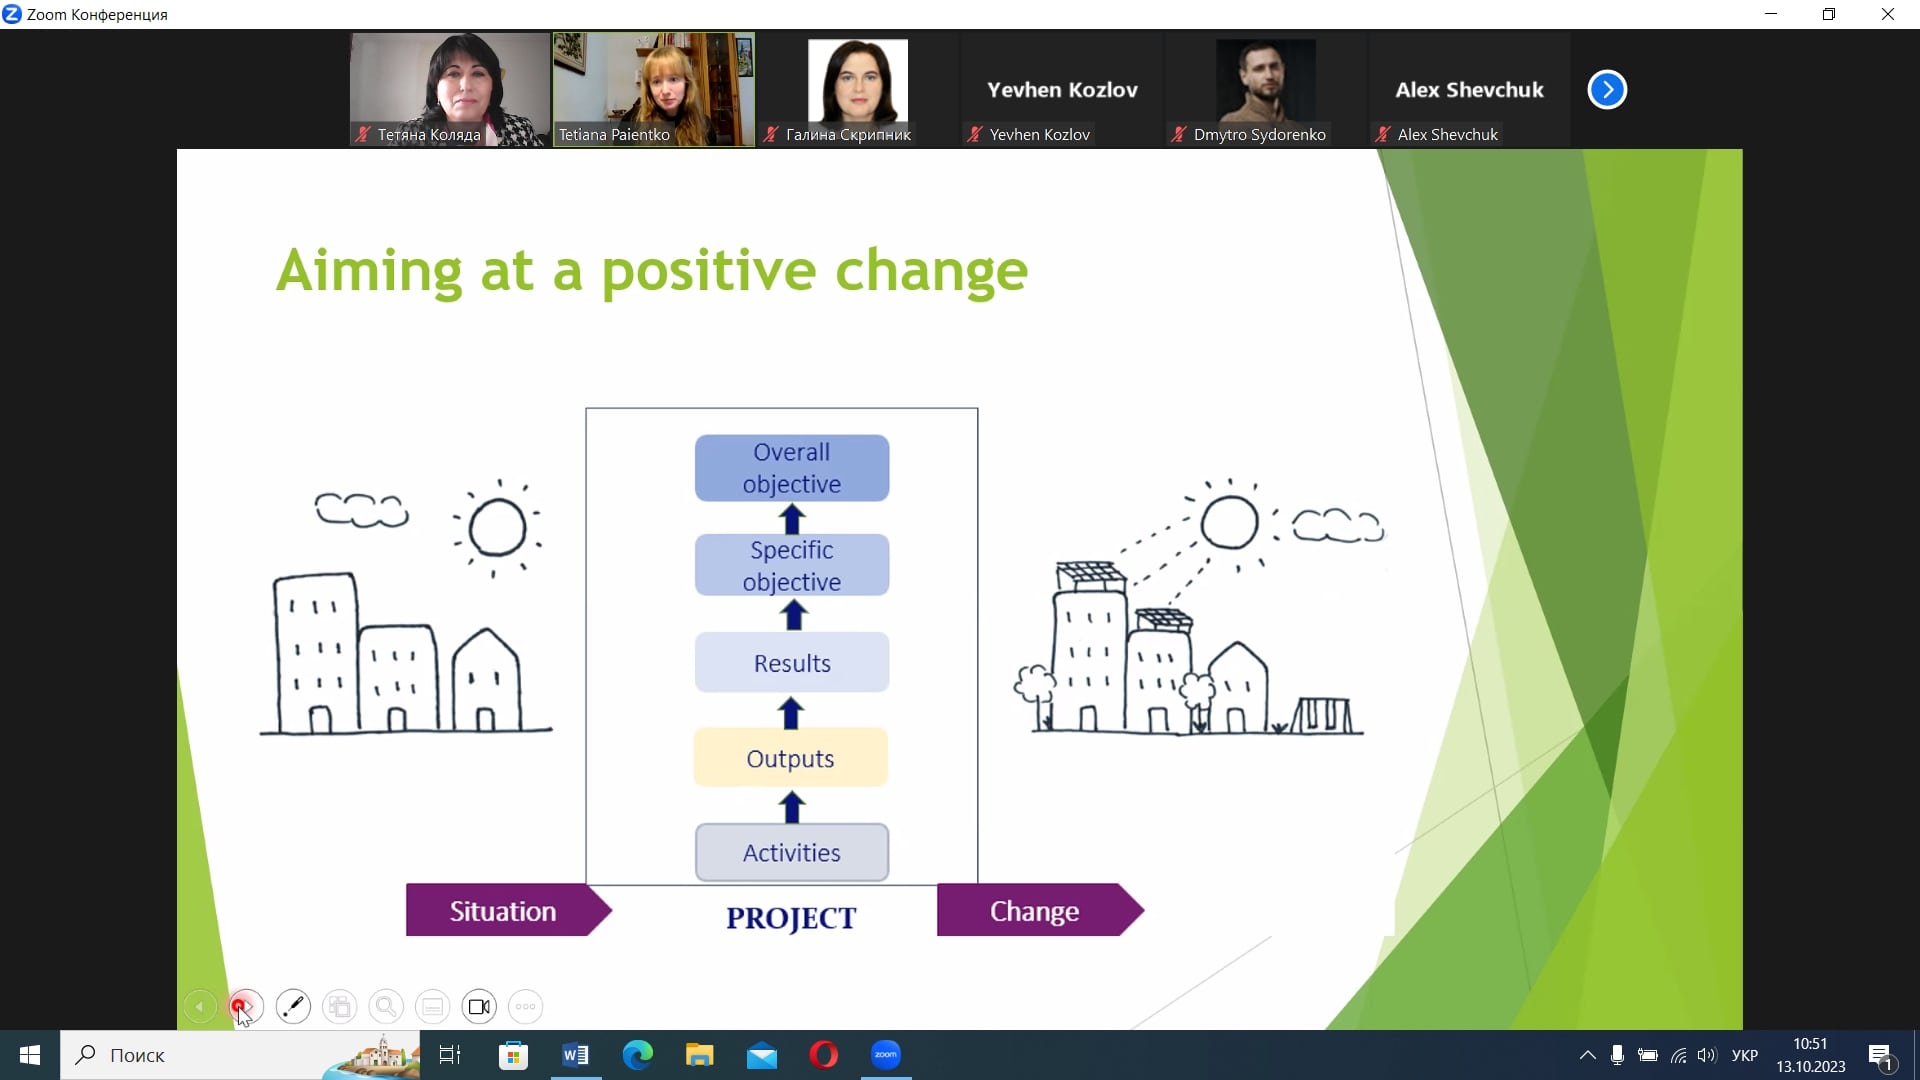1920x1080 pixels.
Task: Click muted mic icon of Dmytro Sydorenko
Action: click(1179, 134)
